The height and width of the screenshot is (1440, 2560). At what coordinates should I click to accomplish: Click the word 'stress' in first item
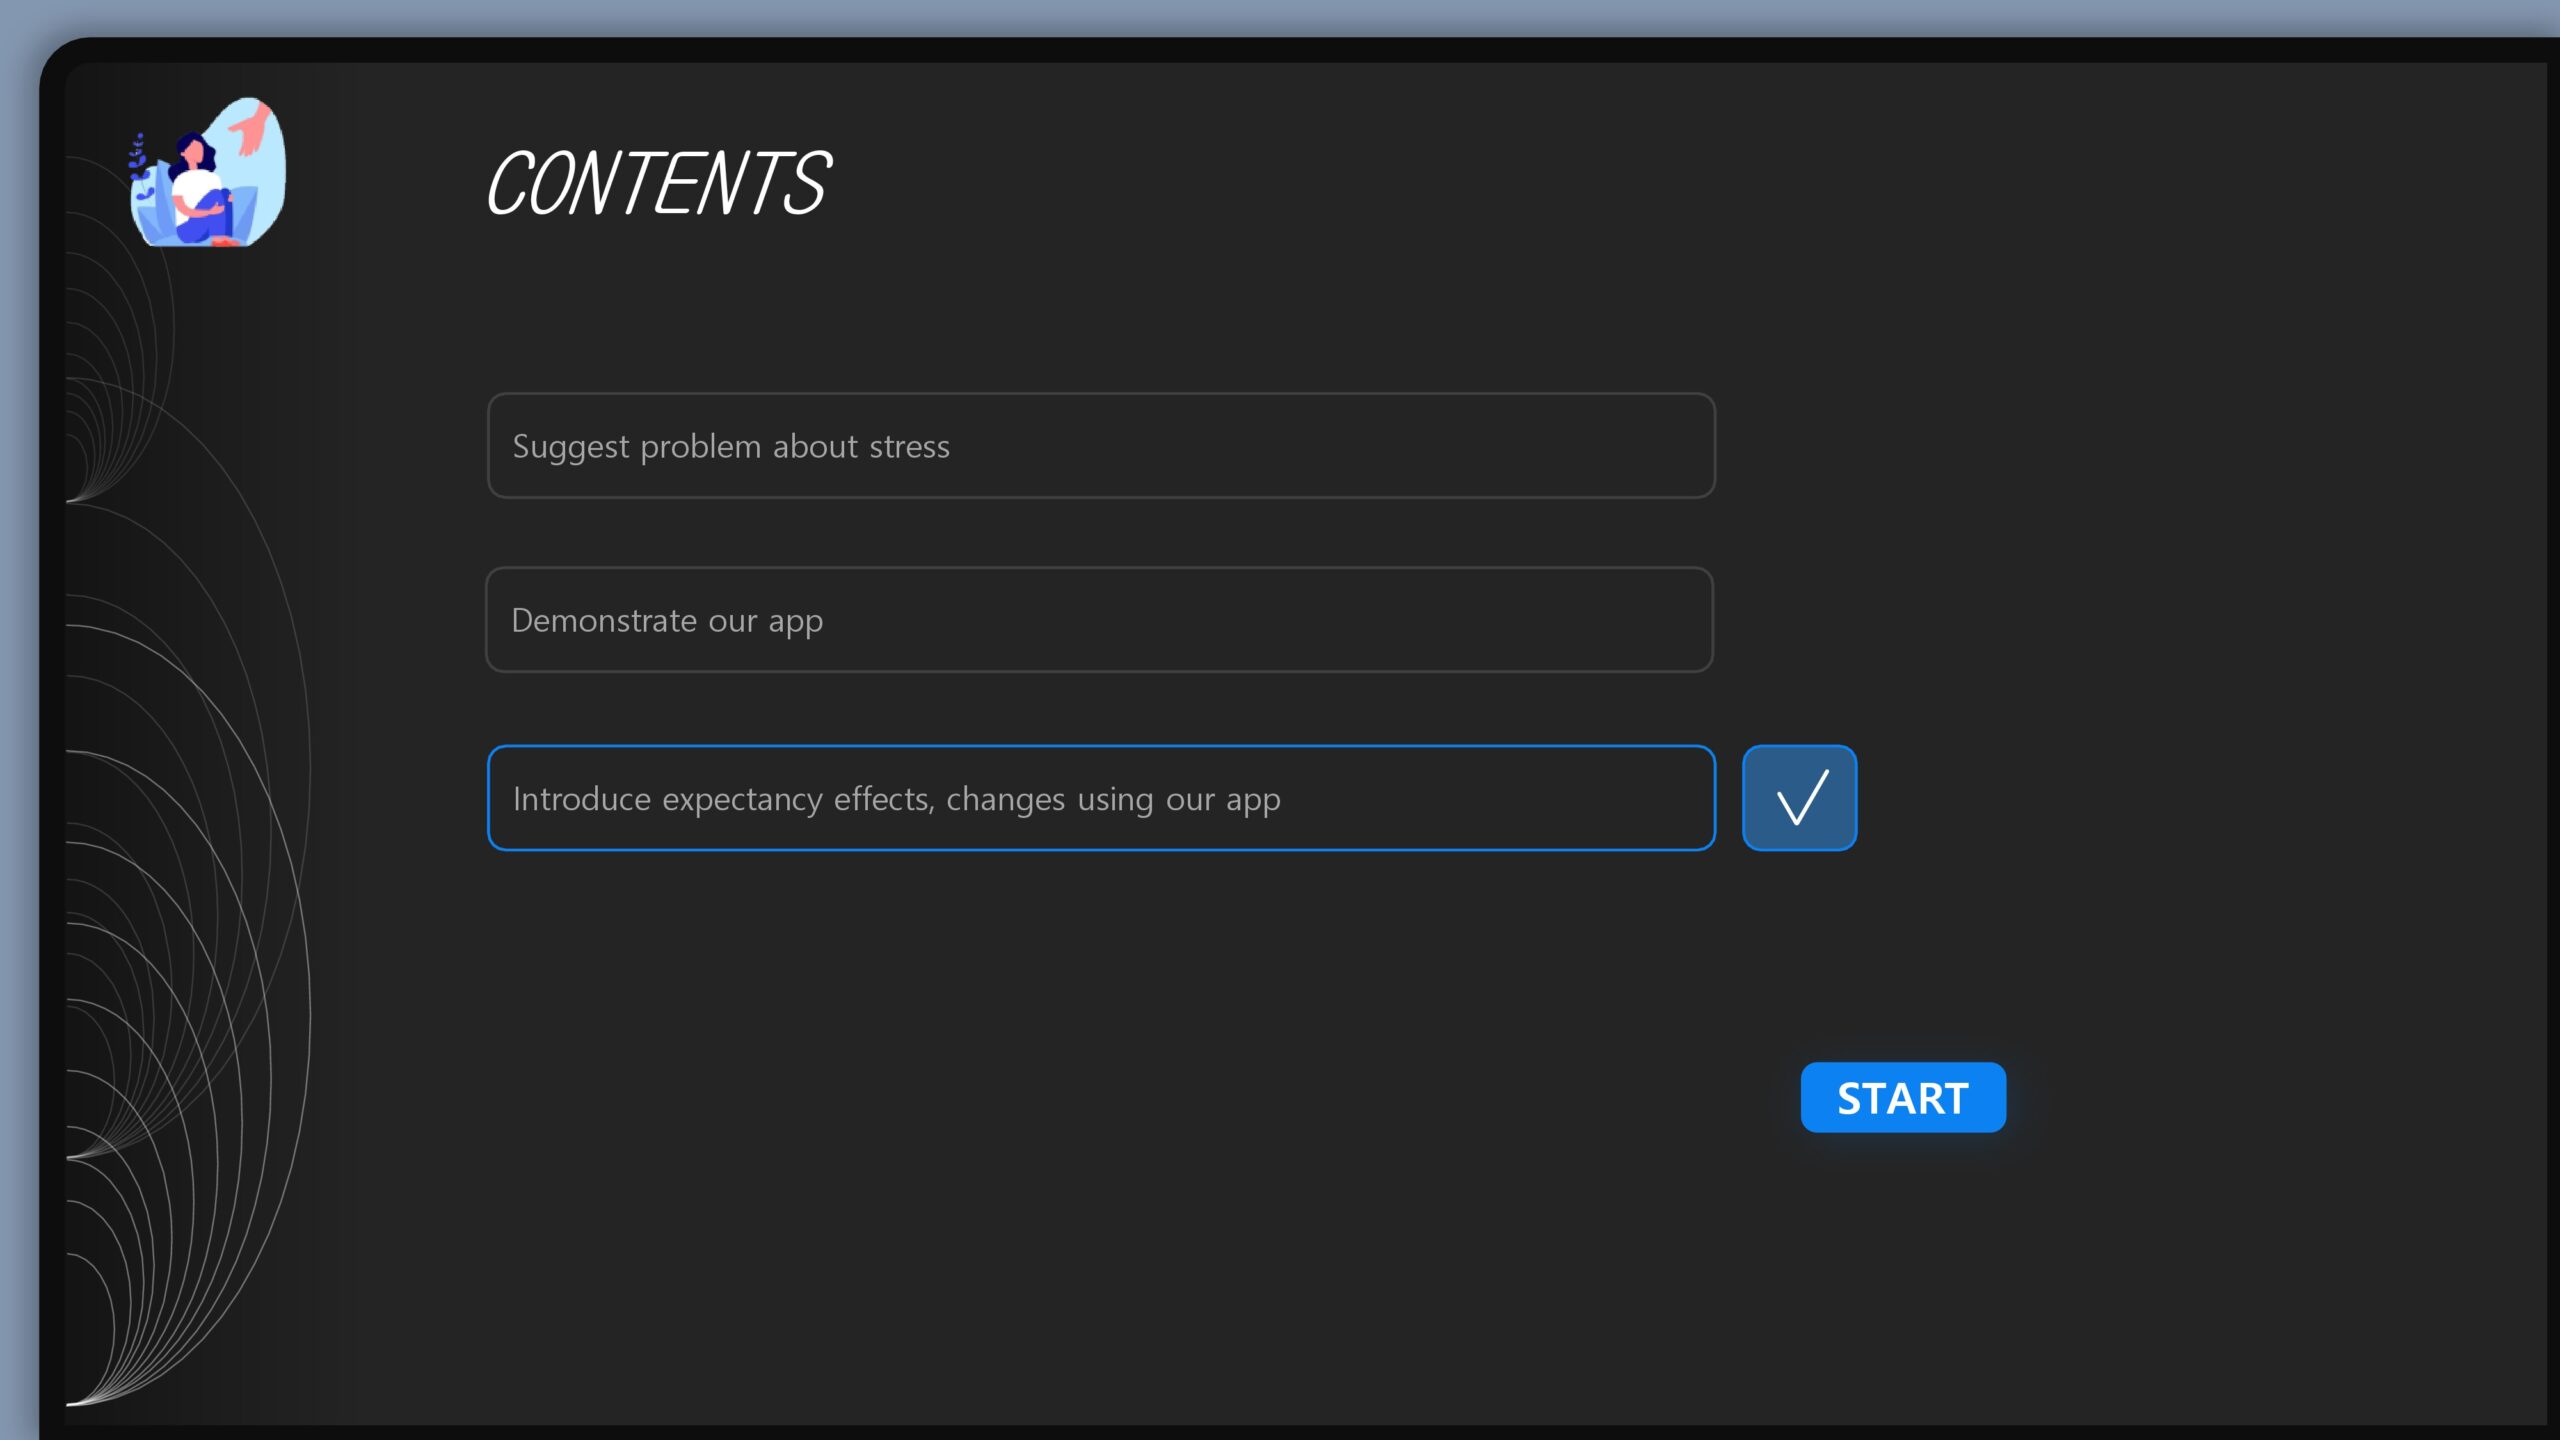[x=909, y=446]
